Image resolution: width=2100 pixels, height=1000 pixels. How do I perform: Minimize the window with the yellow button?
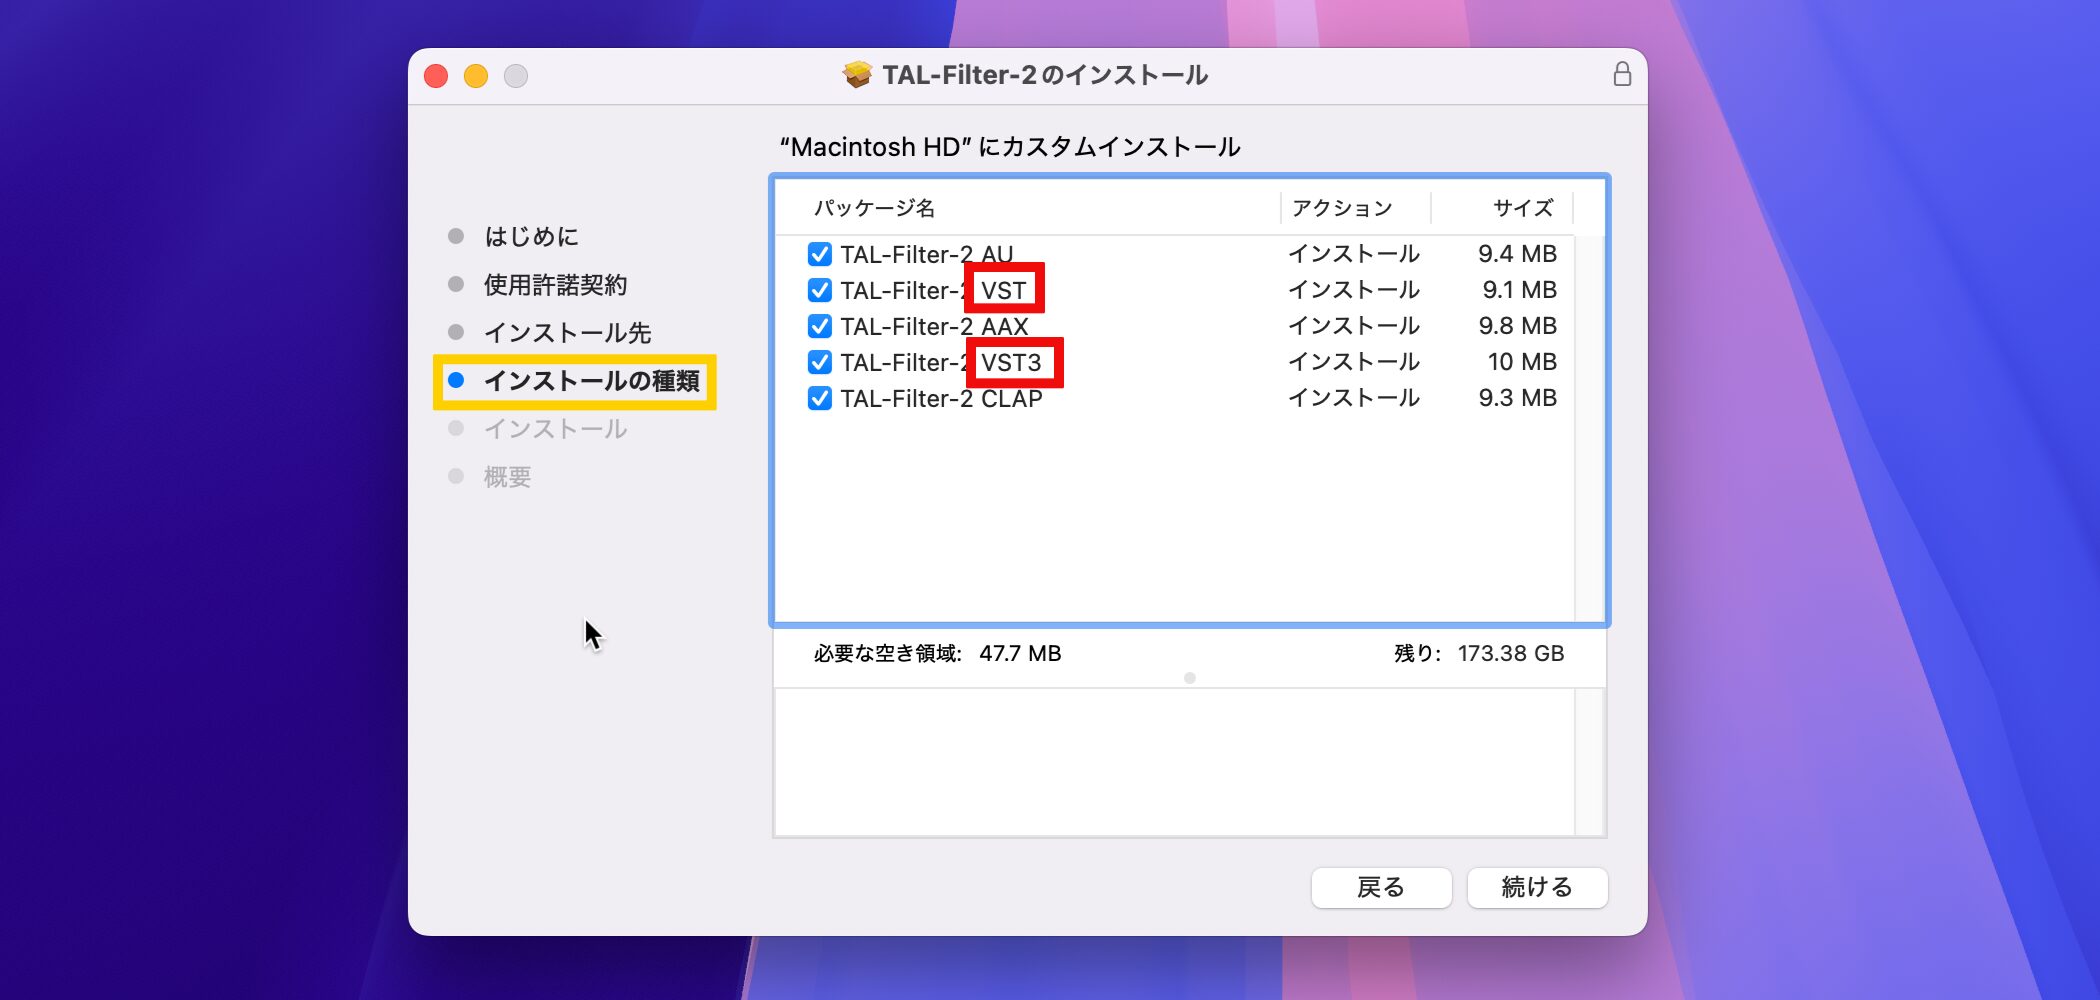tap(476, 76)
